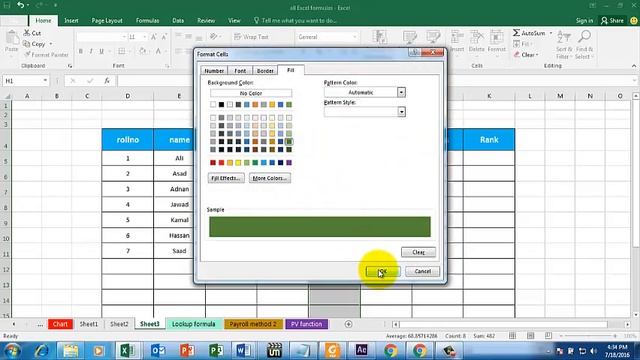The image size is (640, 360).
Task: Open the font size dropdown
Action: pyautogui.click(x=145, y=37)
